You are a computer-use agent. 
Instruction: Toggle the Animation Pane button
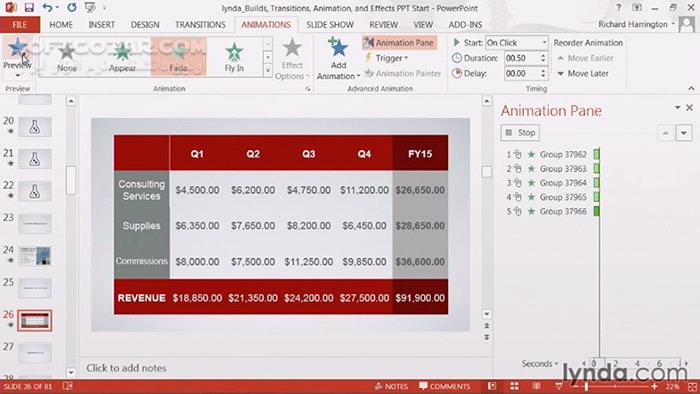(399, 43)
